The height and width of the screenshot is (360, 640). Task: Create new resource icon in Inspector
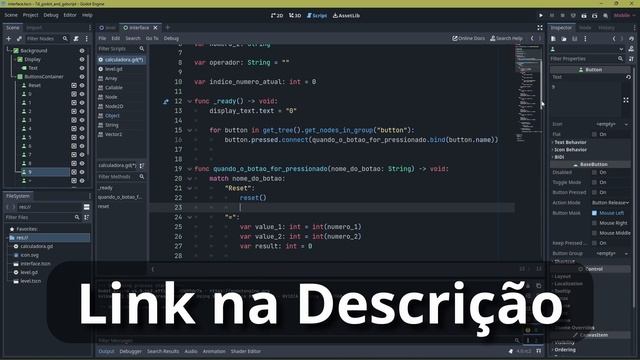tap(553, 39)
